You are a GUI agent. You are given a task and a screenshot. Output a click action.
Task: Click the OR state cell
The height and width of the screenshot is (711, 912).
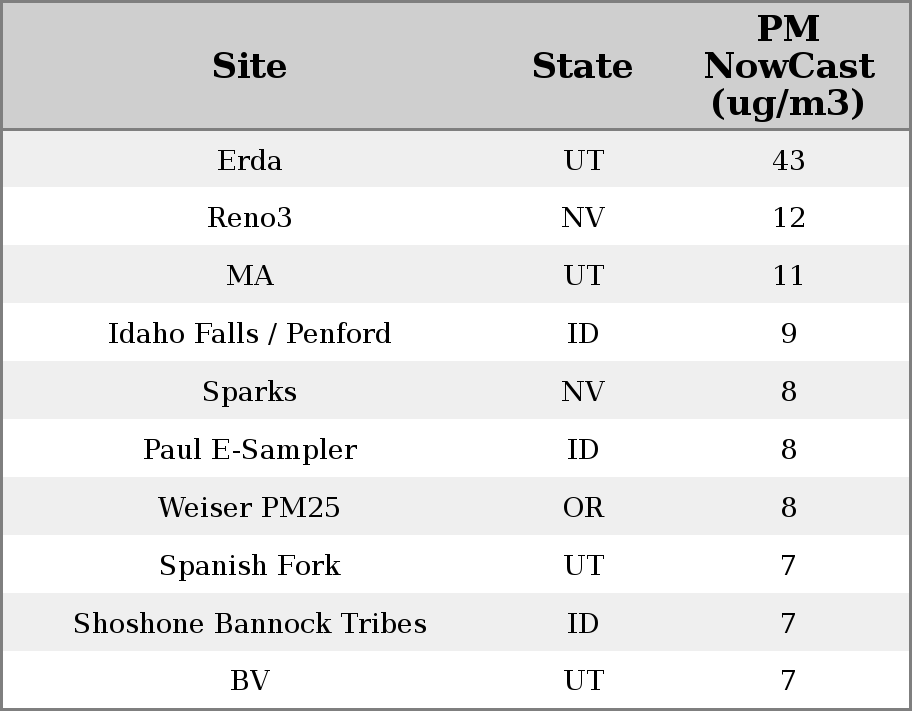(583, 508)
